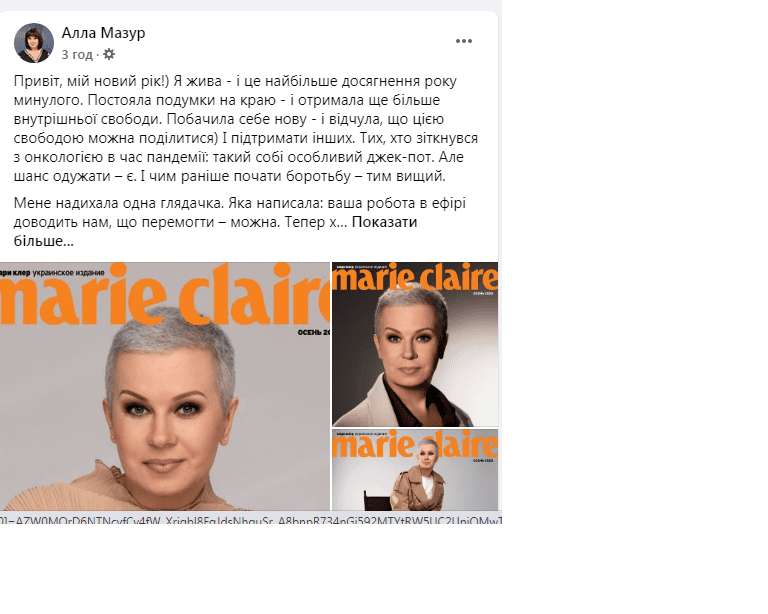Open the three-dots post options menu
This screenshot has height=614, width=768.
coord(463,41)
